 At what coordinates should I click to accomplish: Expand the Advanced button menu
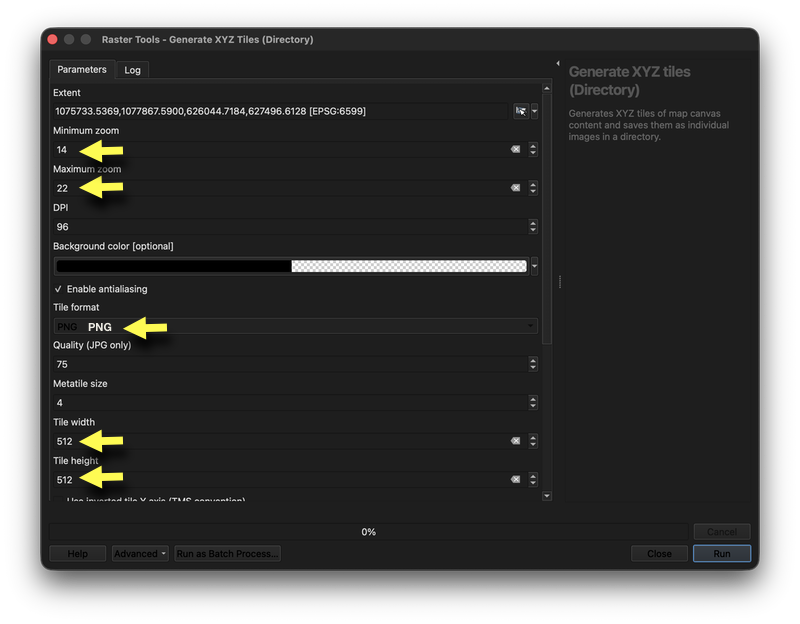pos(140,554)
